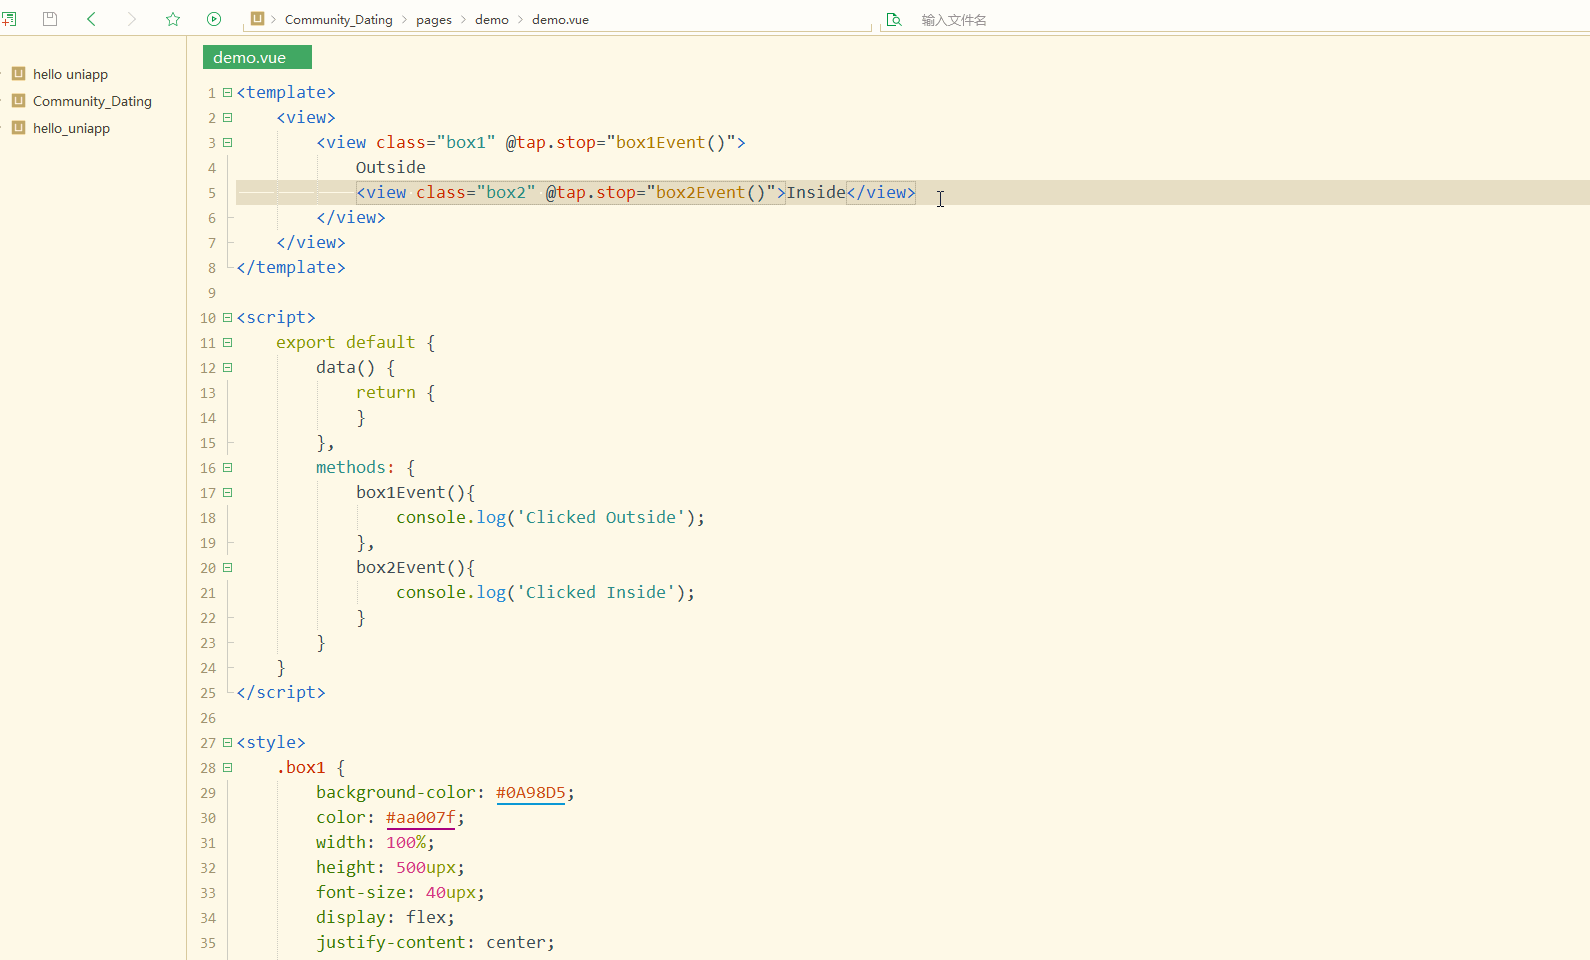Click the #aa007f color value
Image resolution: width=1590 pixels, height=960 pixels.
pyautogui.click(x=420, y=818)
